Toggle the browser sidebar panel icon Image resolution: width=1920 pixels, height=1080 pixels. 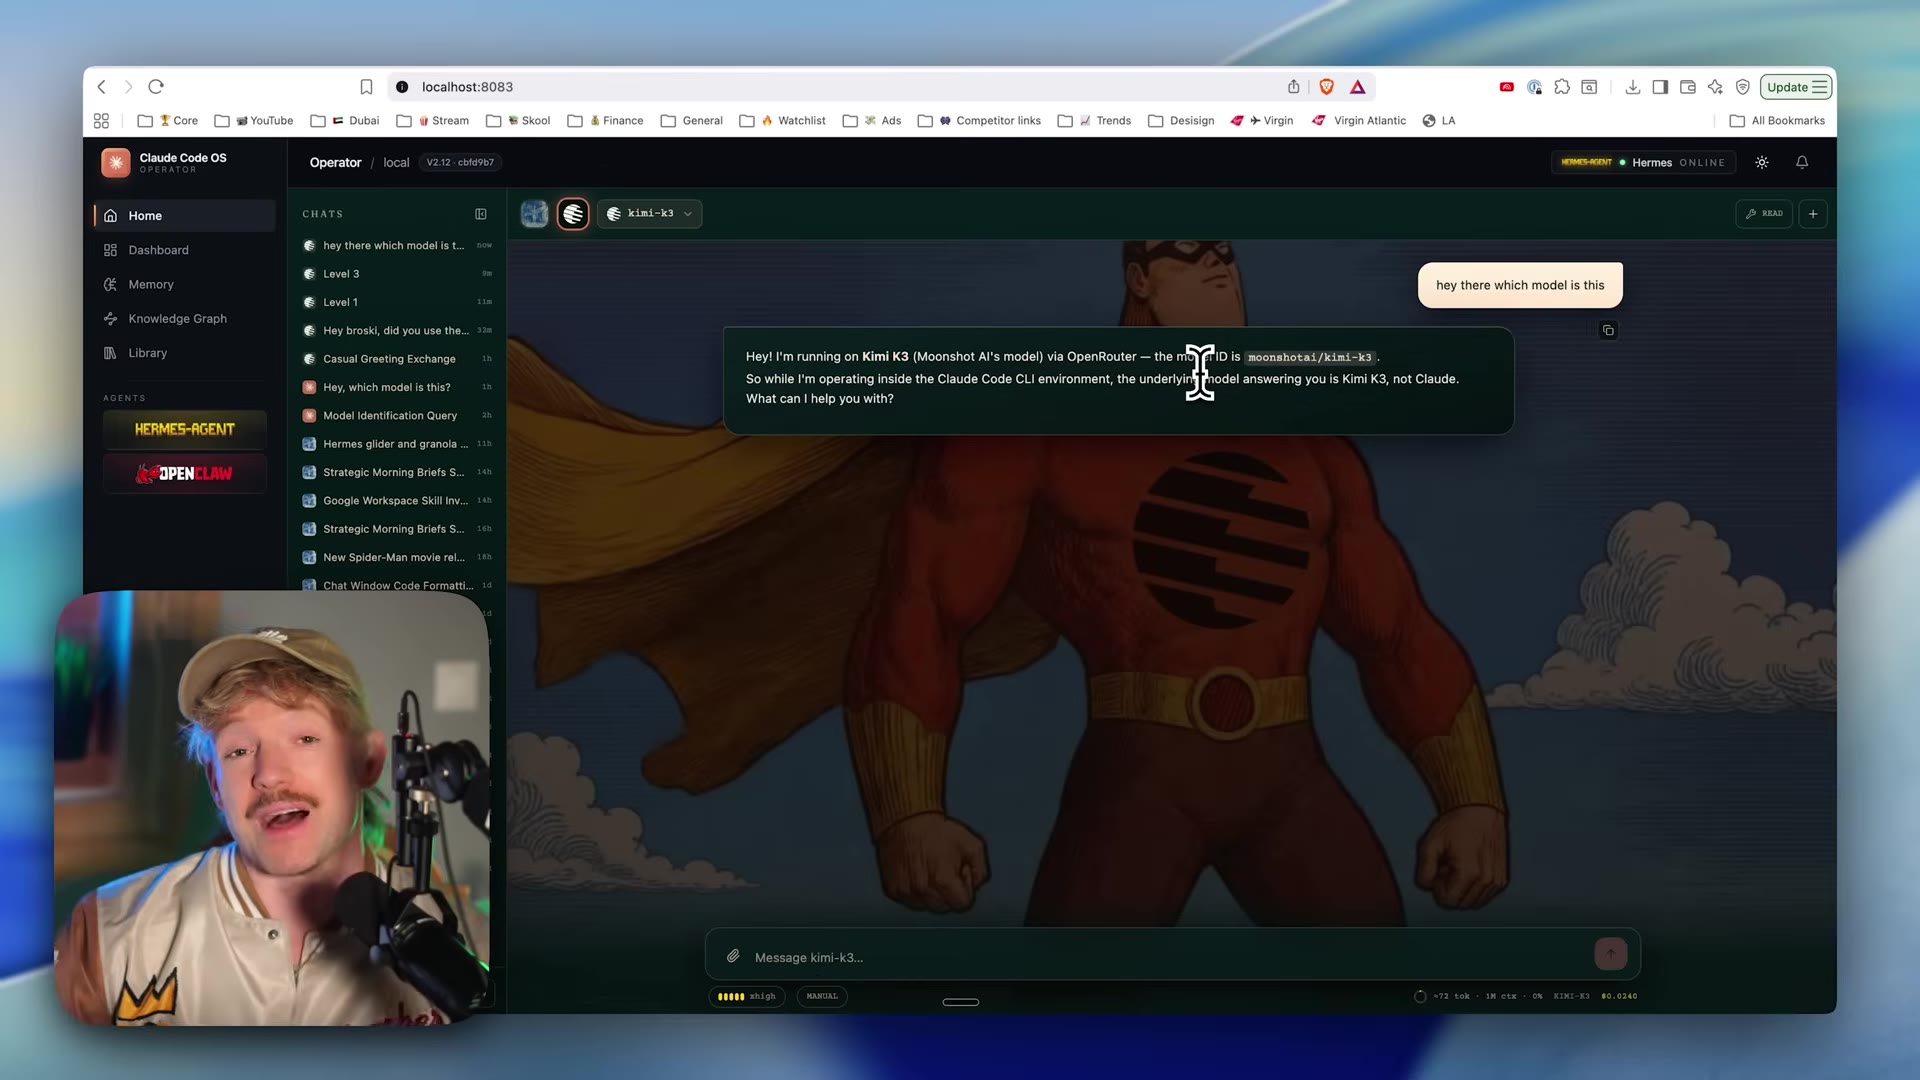1660,87
